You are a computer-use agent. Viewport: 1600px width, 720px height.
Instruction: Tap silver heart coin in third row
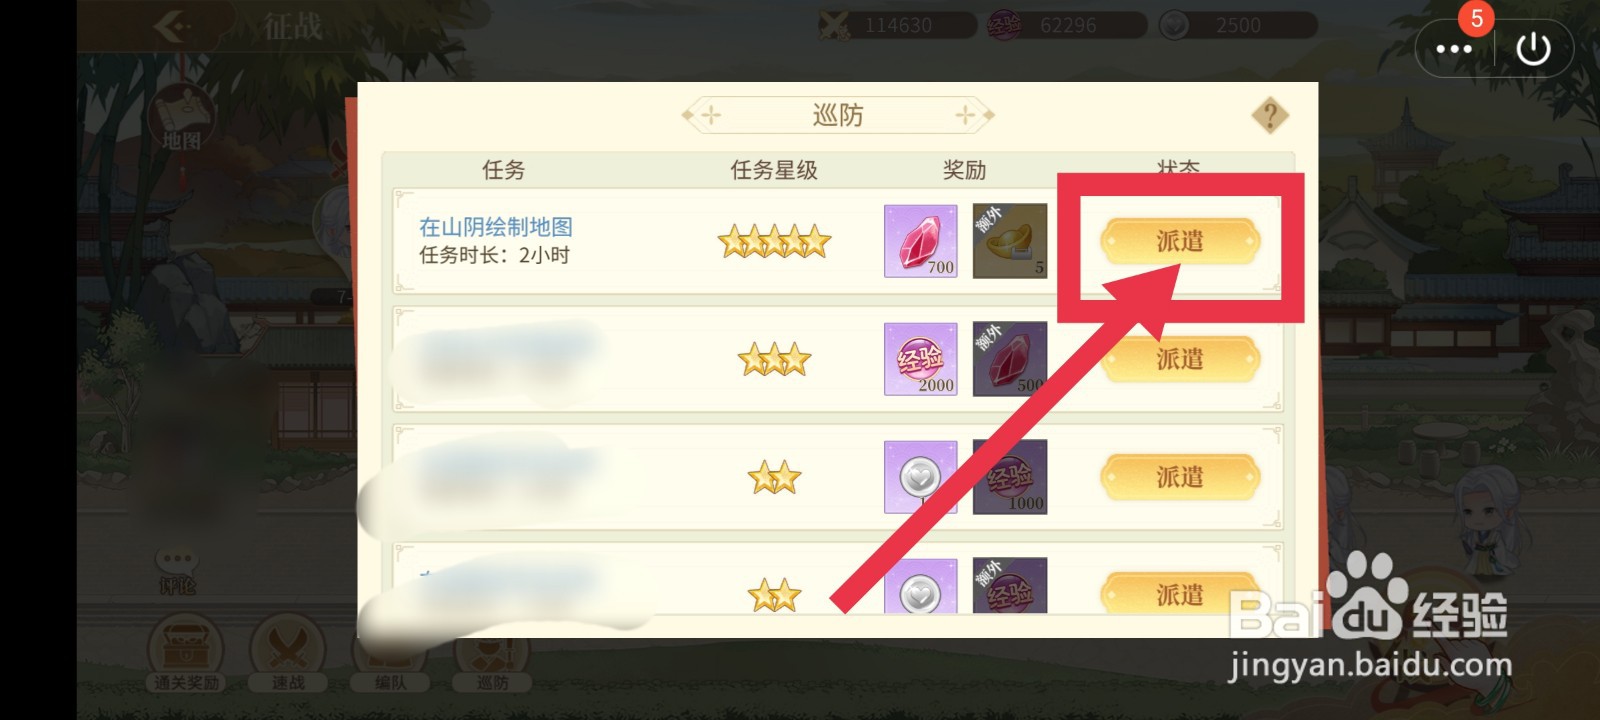click(x=920, y=477)
